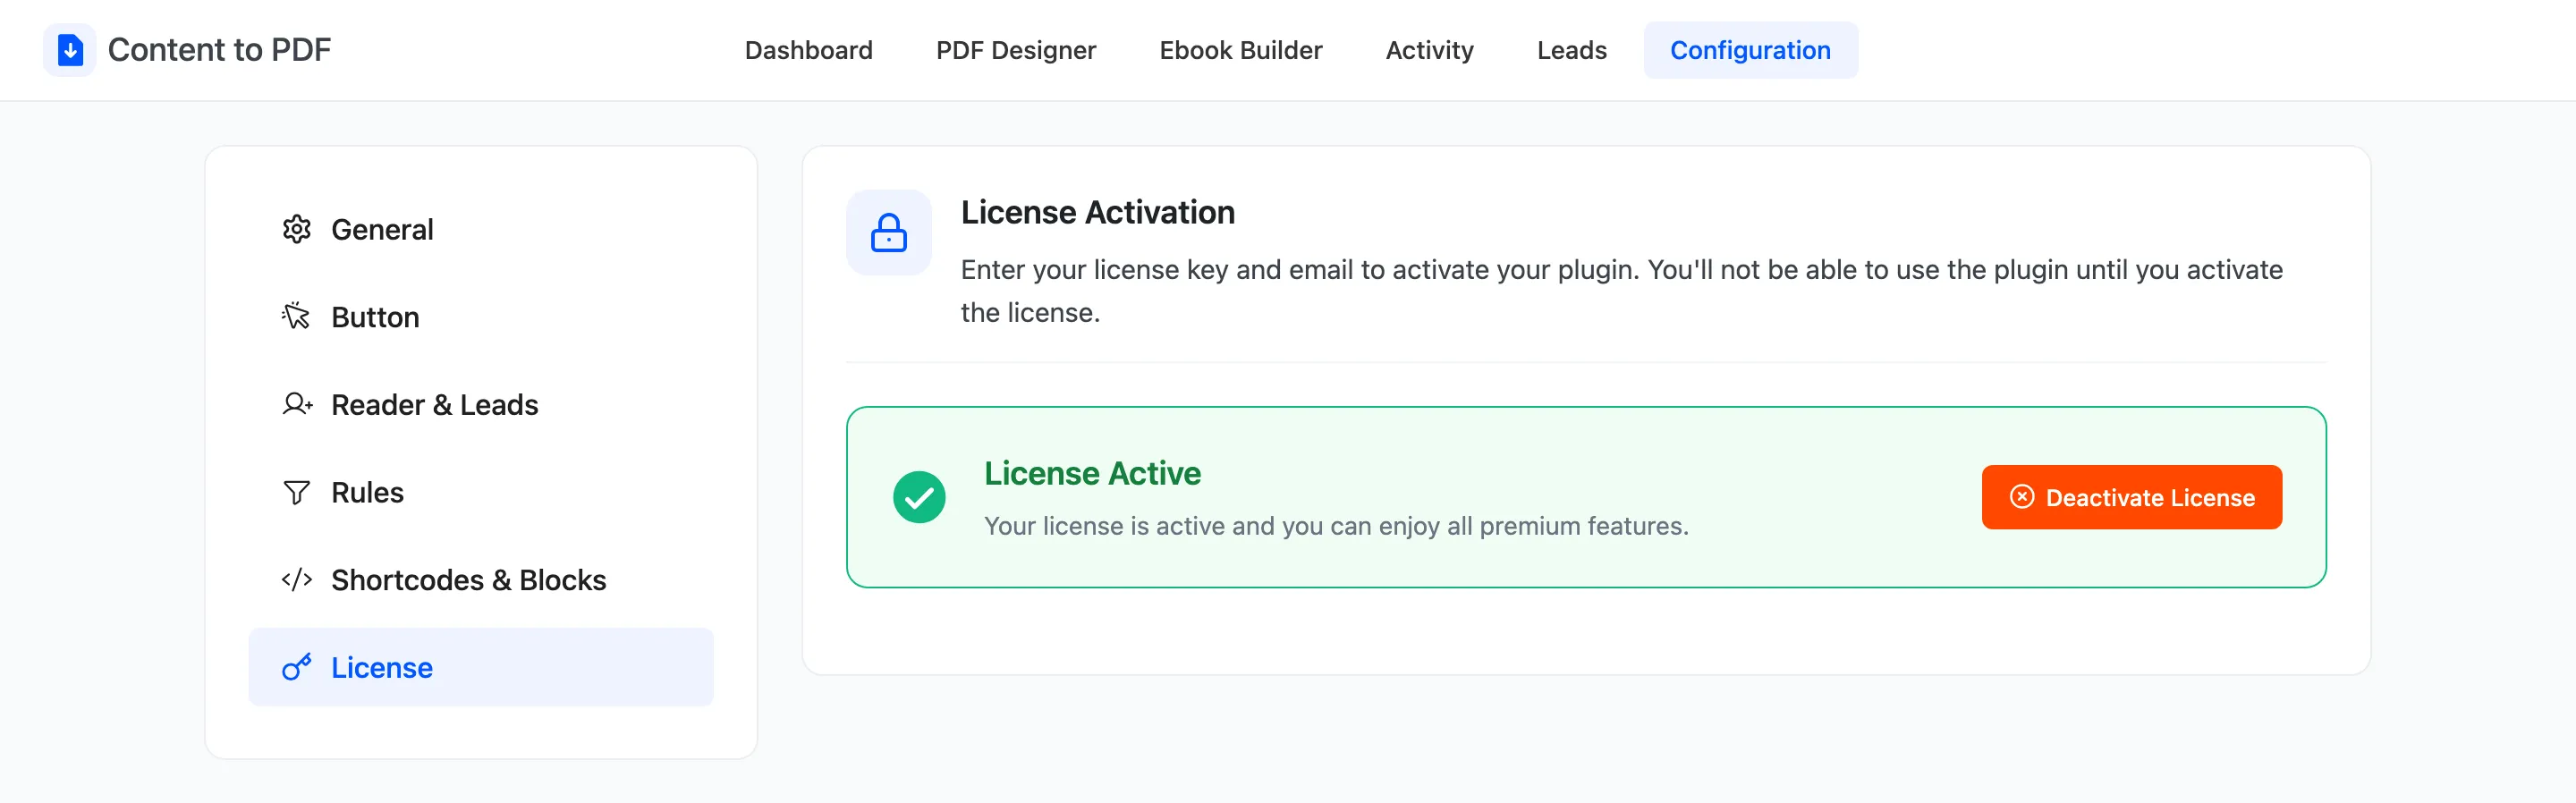
Task: Click the Reader & Leads user icon
Action: click(297, 405)
